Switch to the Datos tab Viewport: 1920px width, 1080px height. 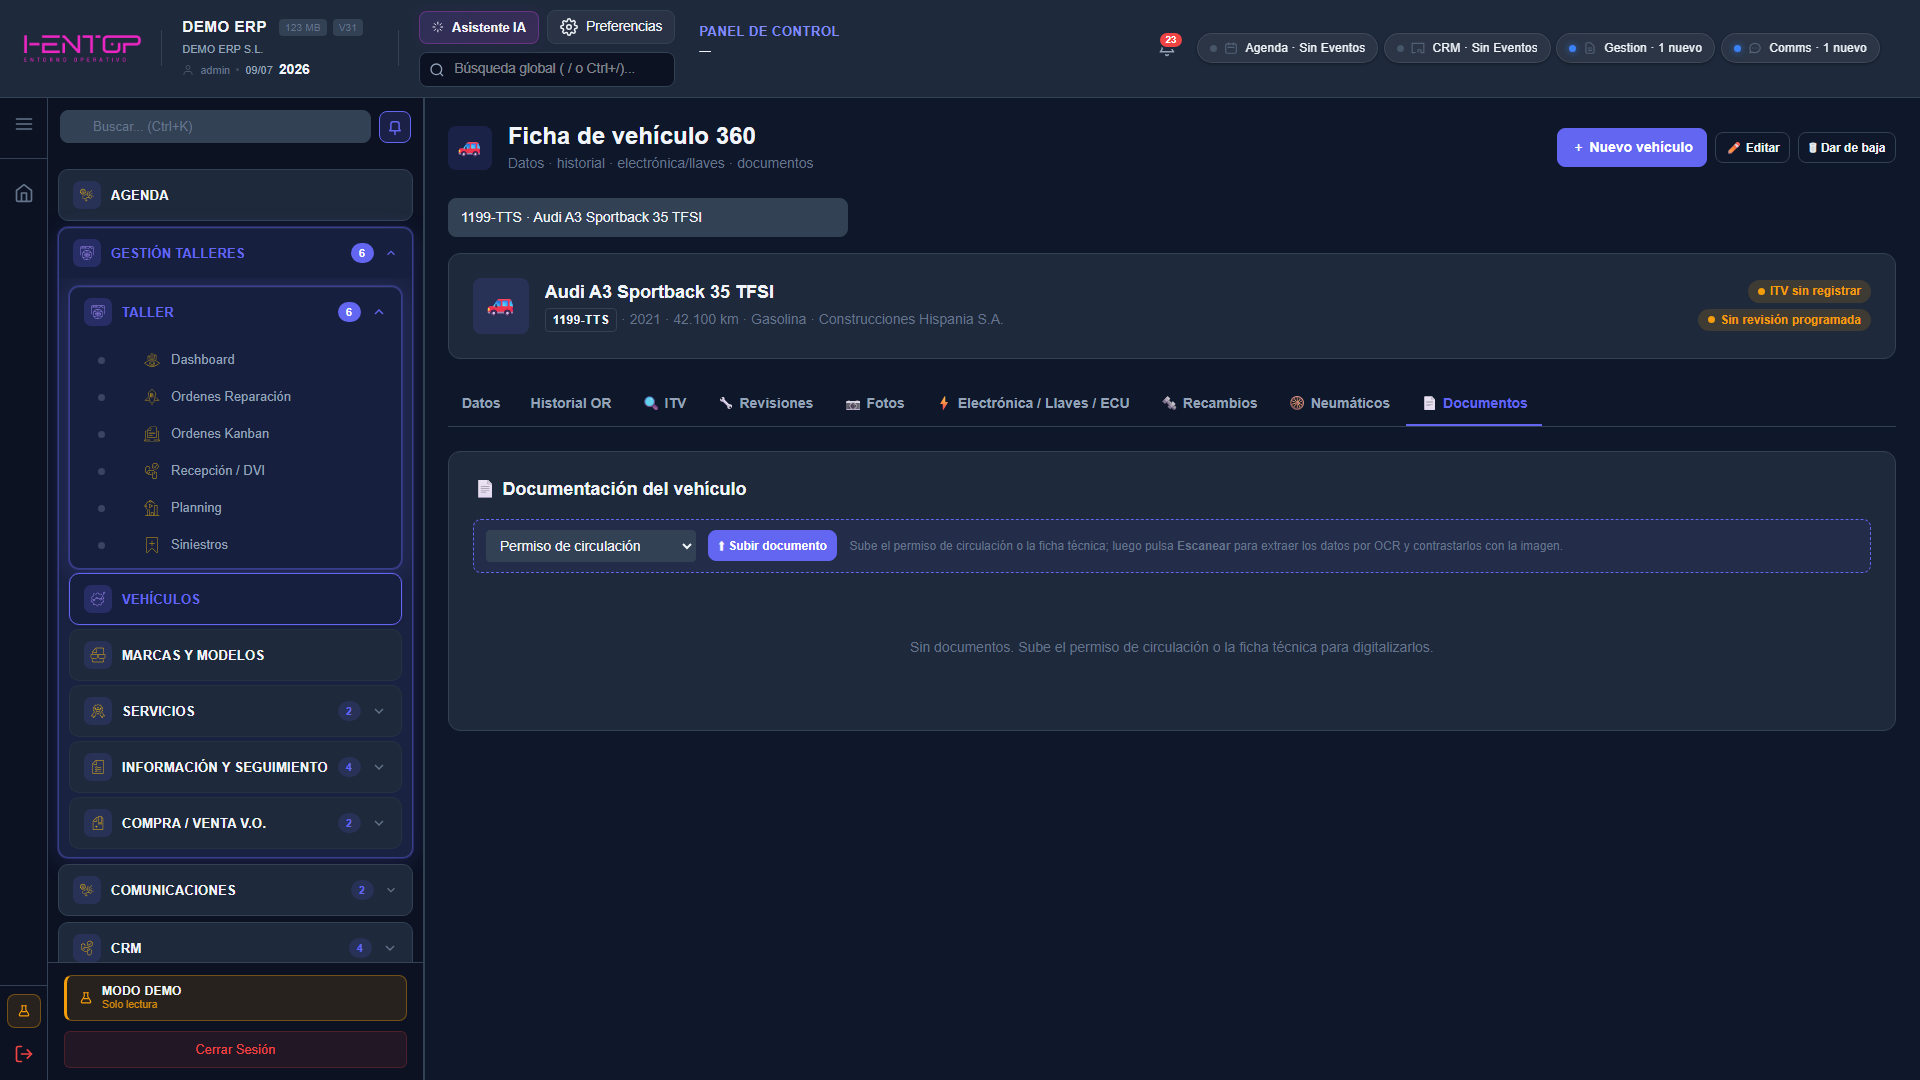tap(481, 403)
